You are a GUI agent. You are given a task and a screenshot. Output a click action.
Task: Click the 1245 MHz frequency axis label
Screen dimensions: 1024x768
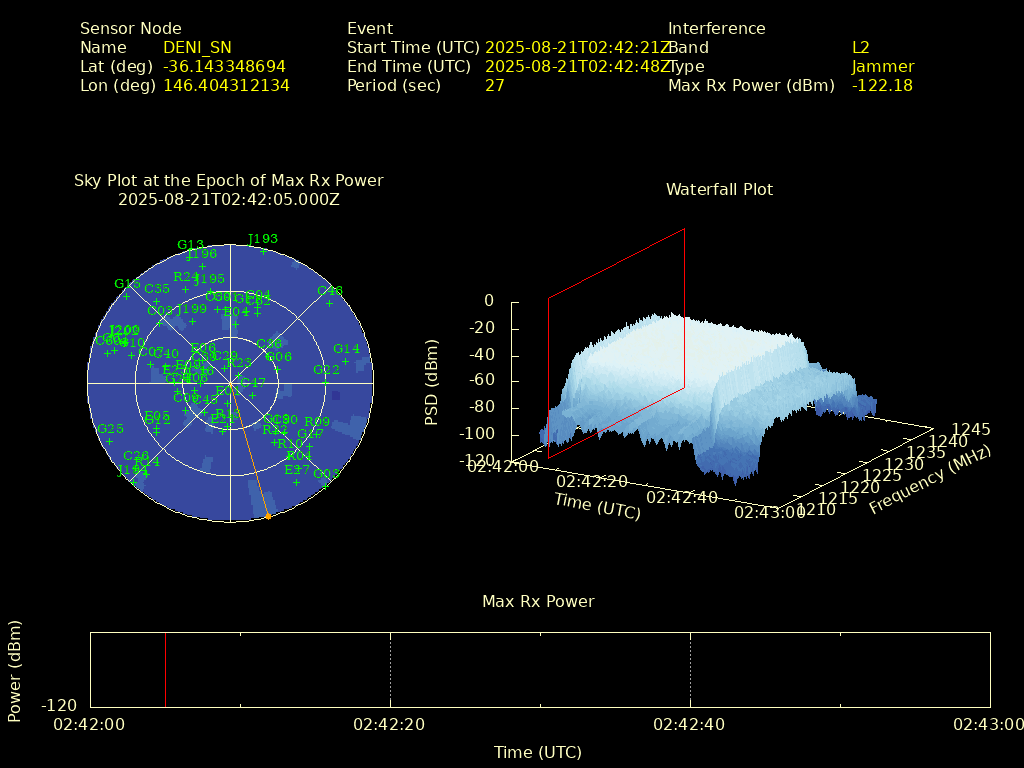971,429
